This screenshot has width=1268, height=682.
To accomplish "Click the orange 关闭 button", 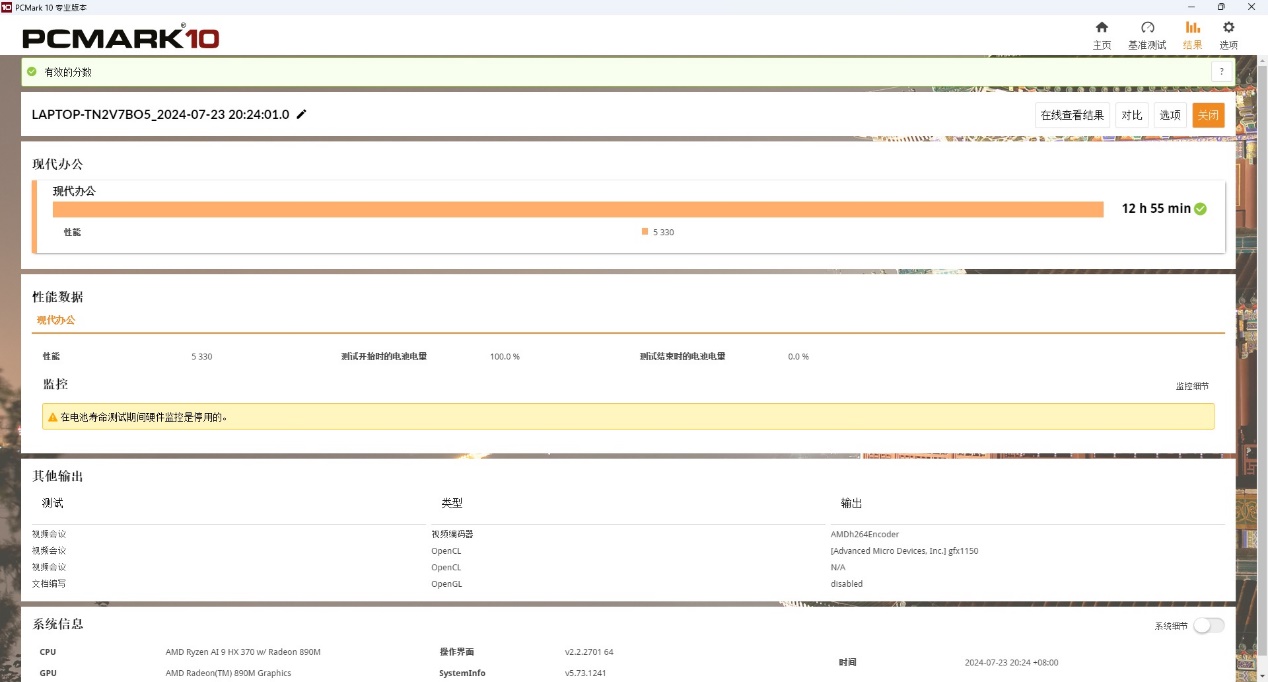I will (1208, 115).
